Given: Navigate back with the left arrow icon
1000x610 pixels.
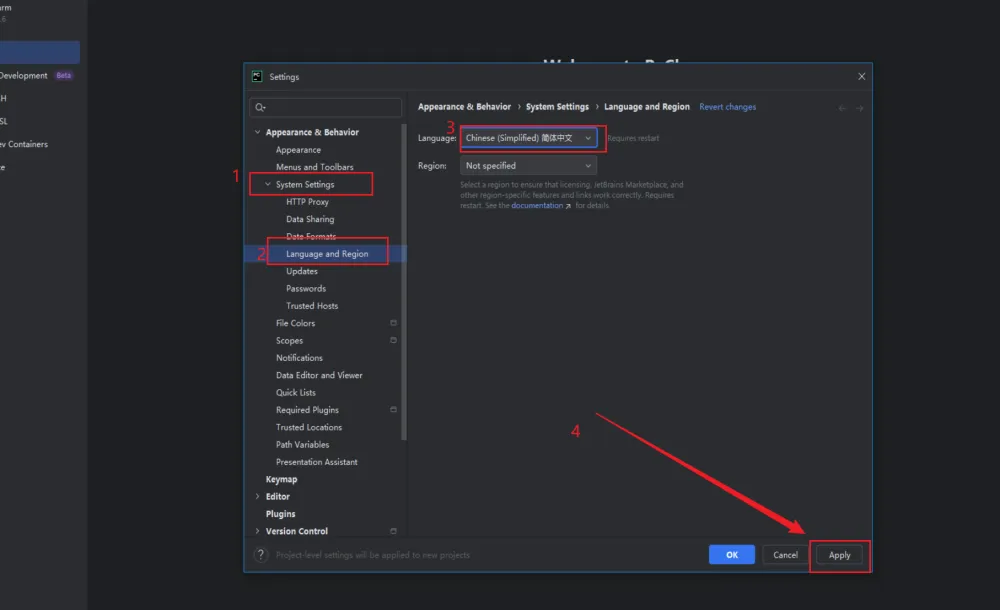Looking at the screenshot, I should tap(842, 108).
